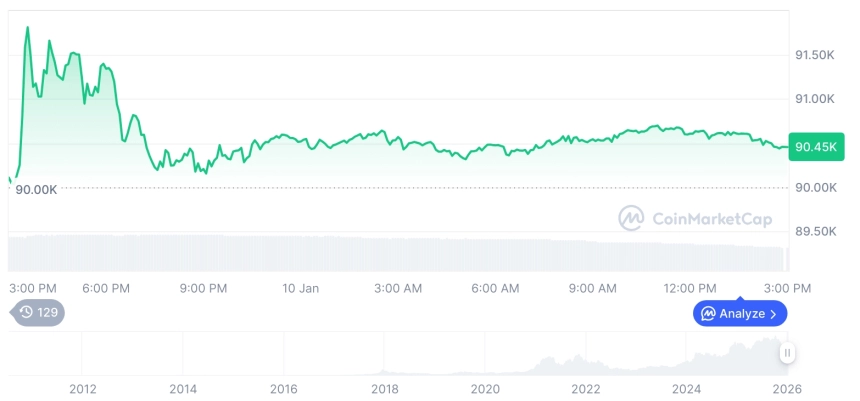
Task: Click the 91.50K y-axis price label
Action: pos(814,55)
